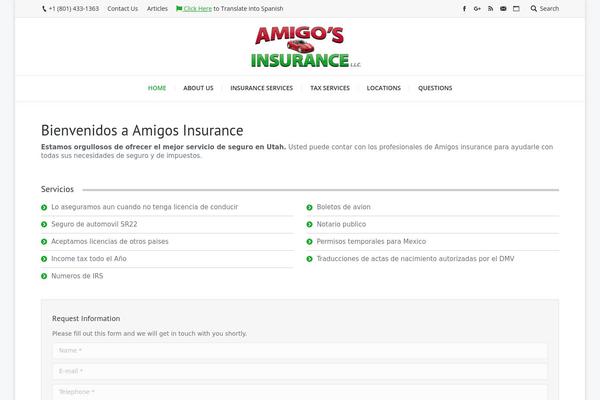Screen dimensions: 600x400
Task: Open the Facebook social icon
Action: pyautogui.click(x=464, y=8)
